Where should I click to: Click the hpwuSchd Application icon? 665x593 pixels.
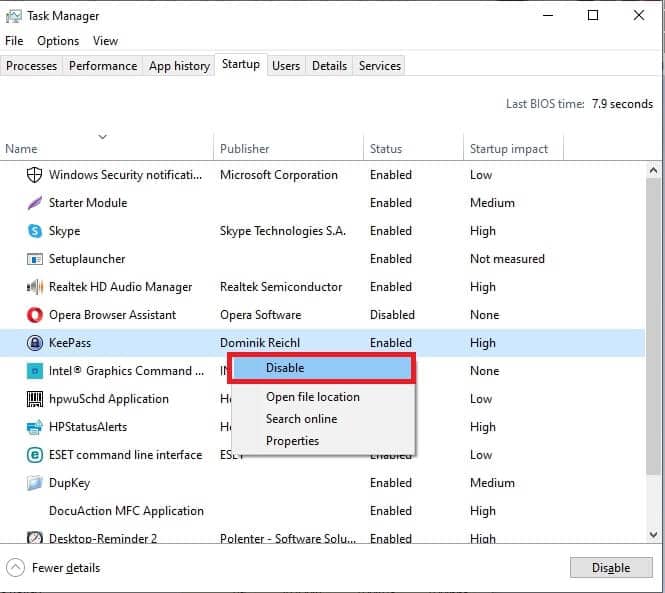coord(34,399)
